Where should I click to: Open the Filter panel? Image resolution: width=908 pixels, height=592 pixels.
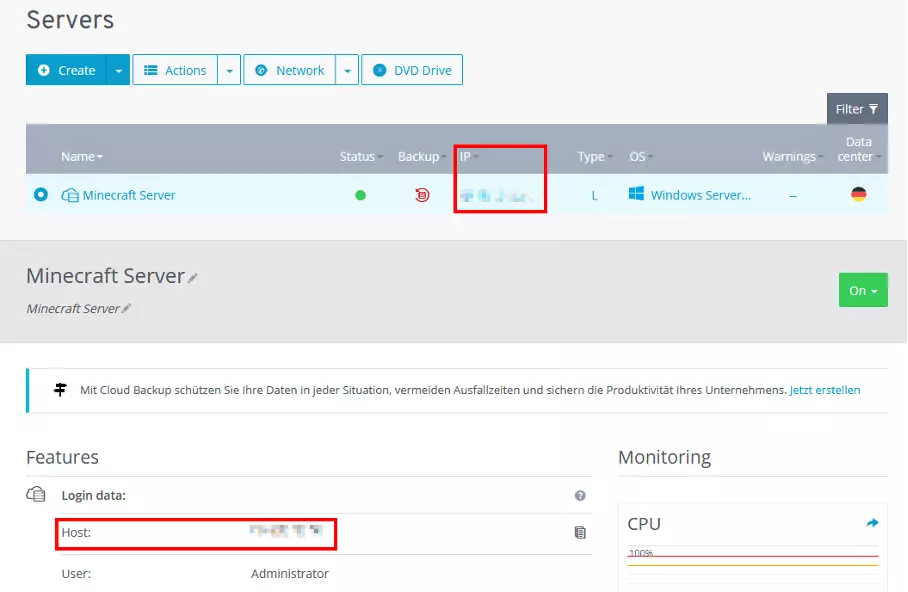point(857,109)
